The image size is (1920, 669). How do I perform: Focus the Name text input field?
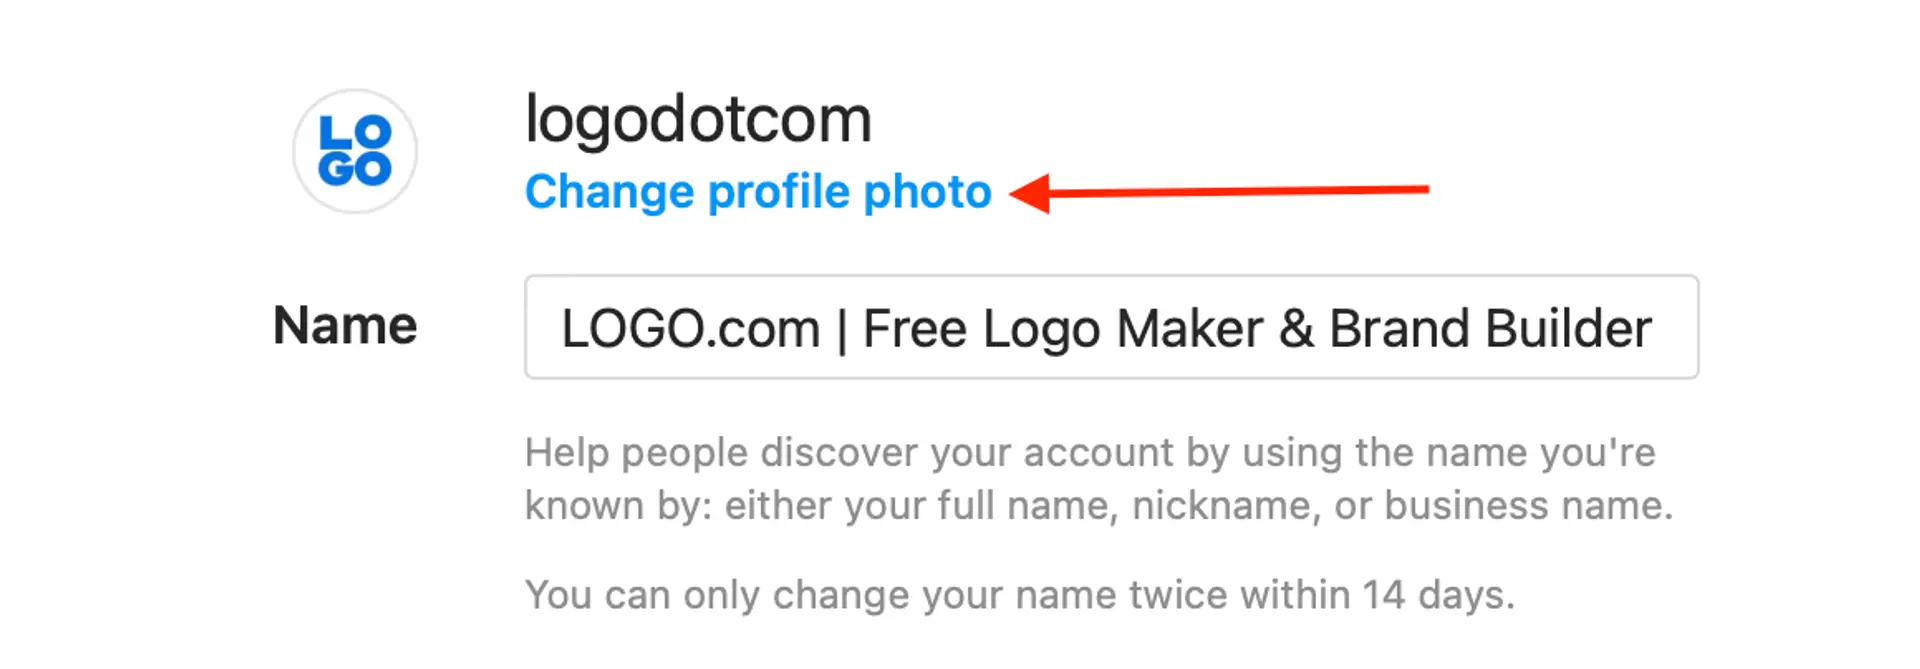tap(1110, 327)
